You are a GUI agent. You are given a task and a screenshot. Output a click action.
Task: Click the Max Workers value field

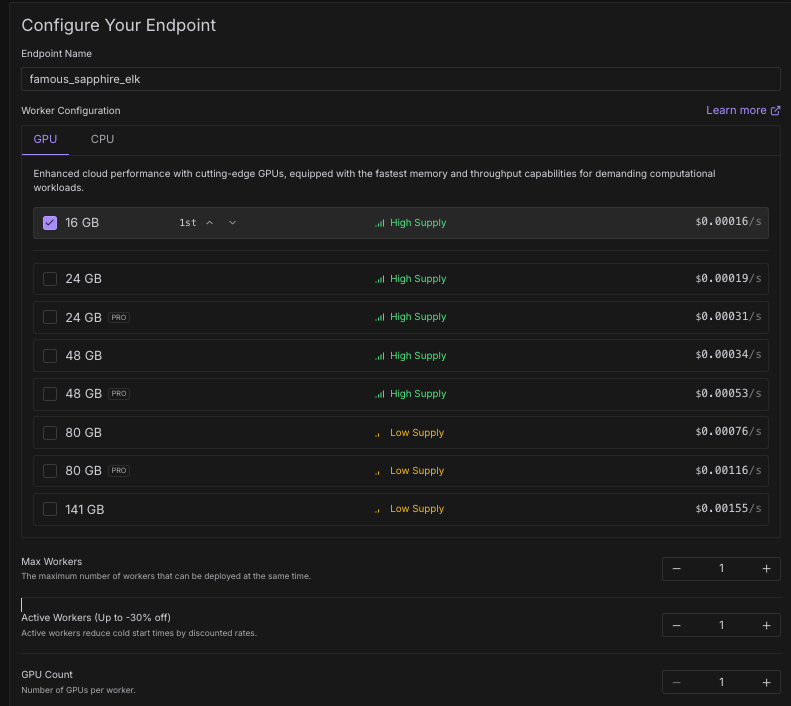tap(721, 569)
